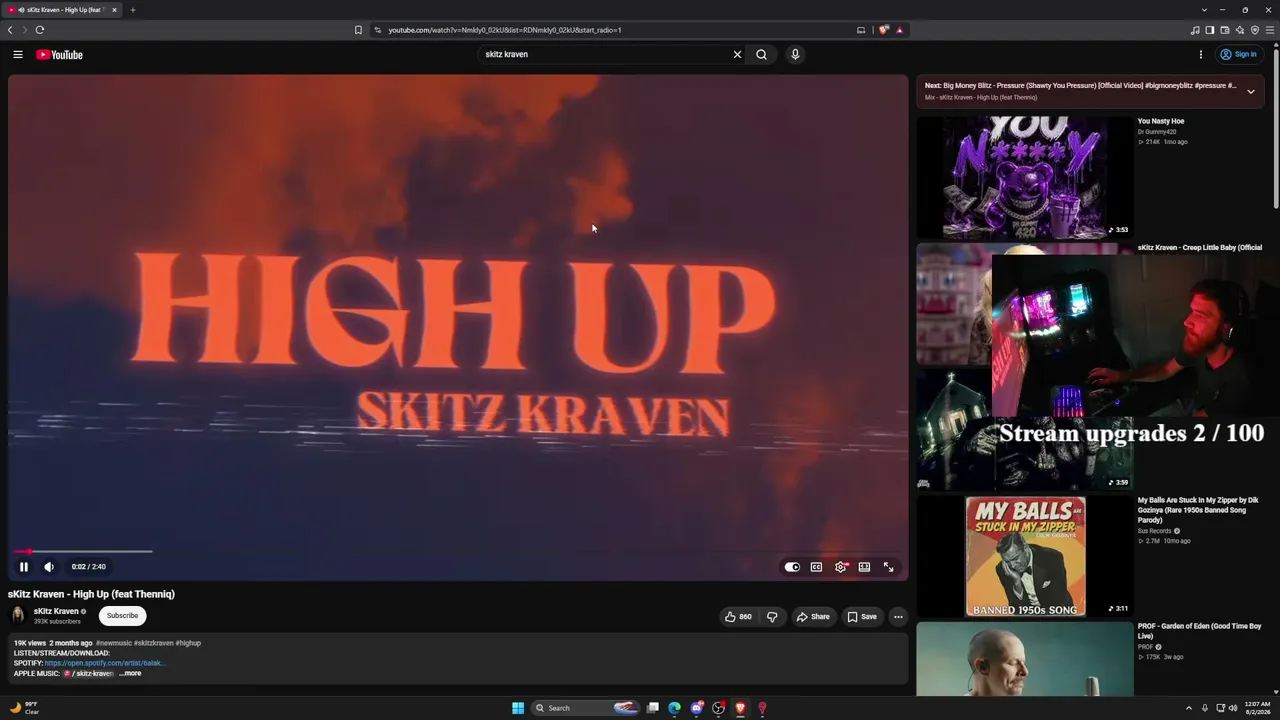Viewport: 1280px width, 720px height.
Task: Click the browser address bar URL
Action: pos(505,30)
